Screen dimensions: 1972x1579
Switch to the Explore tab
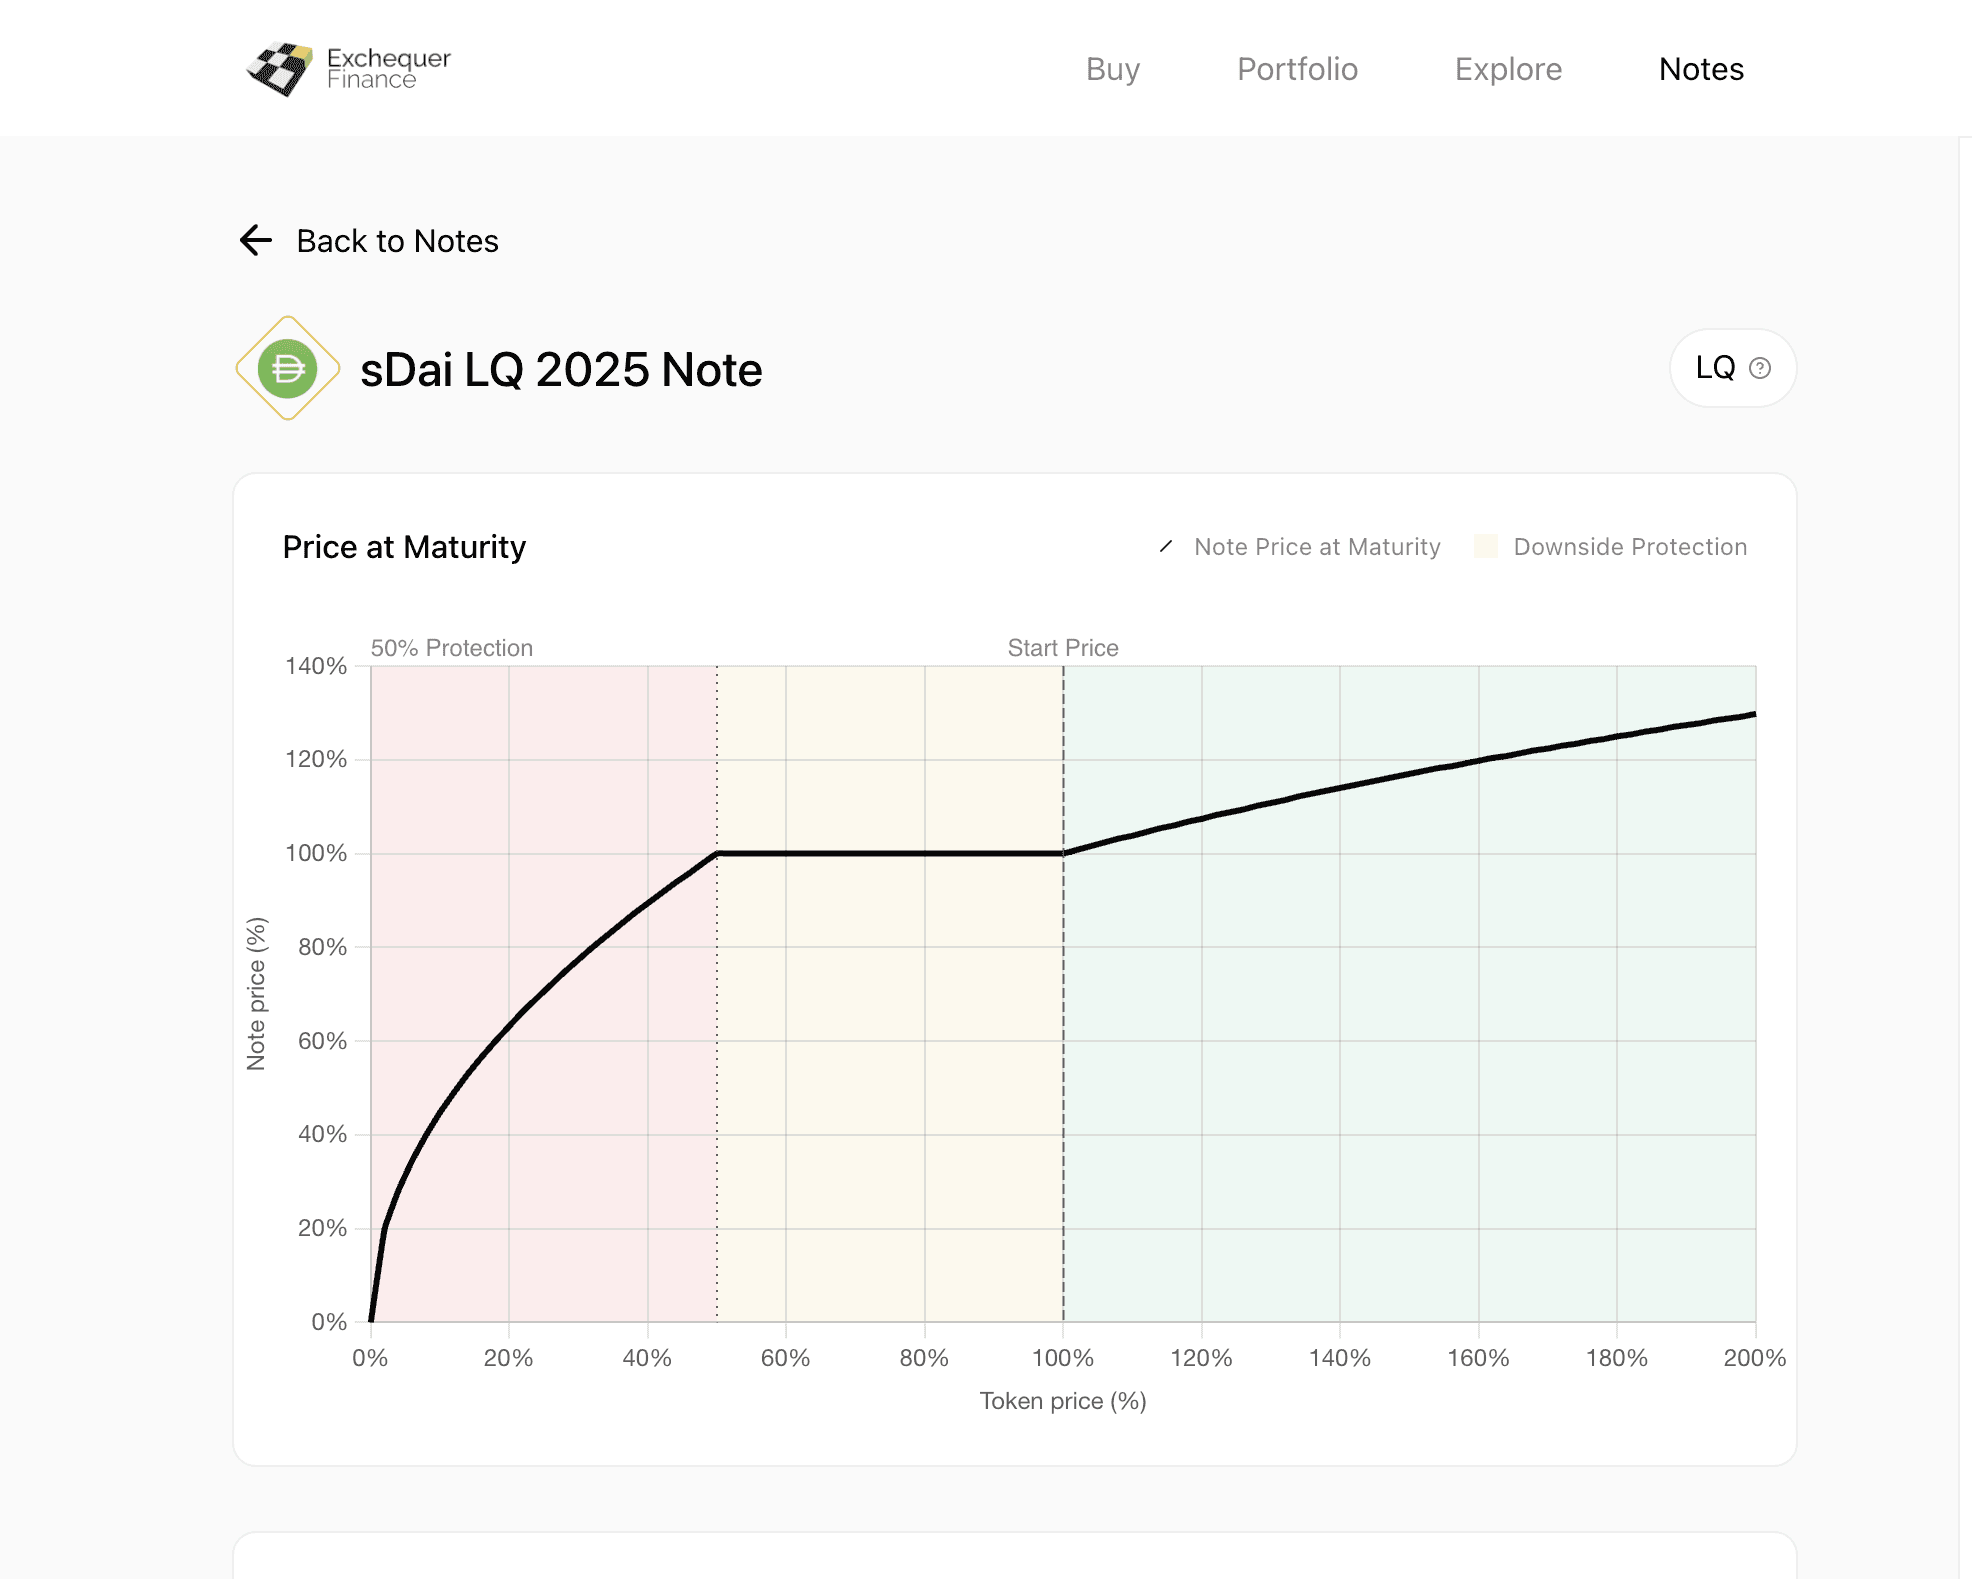[1508, 69]
